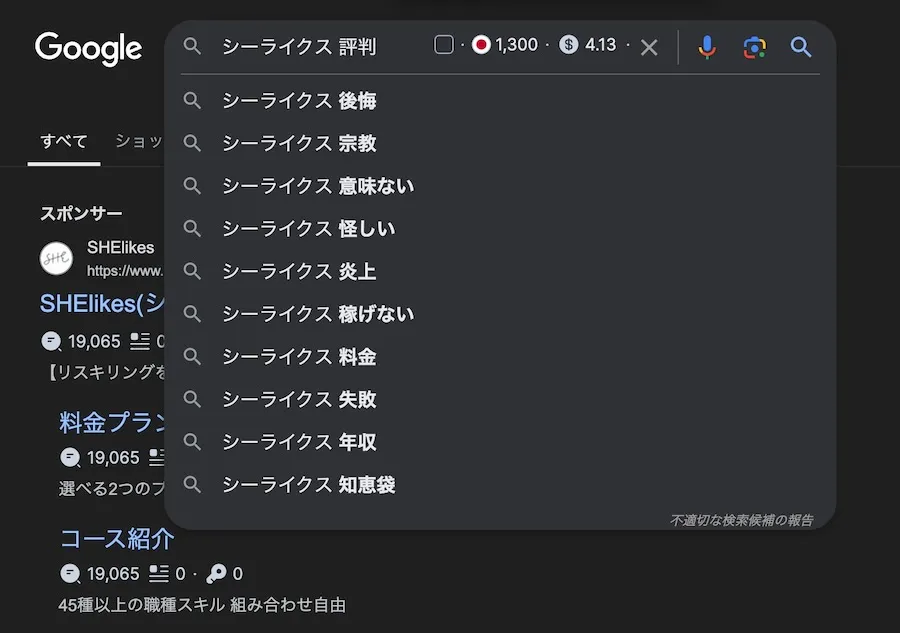Click the スポンサー label
Viewport: 900px width, 633px height.
(81, 213)
